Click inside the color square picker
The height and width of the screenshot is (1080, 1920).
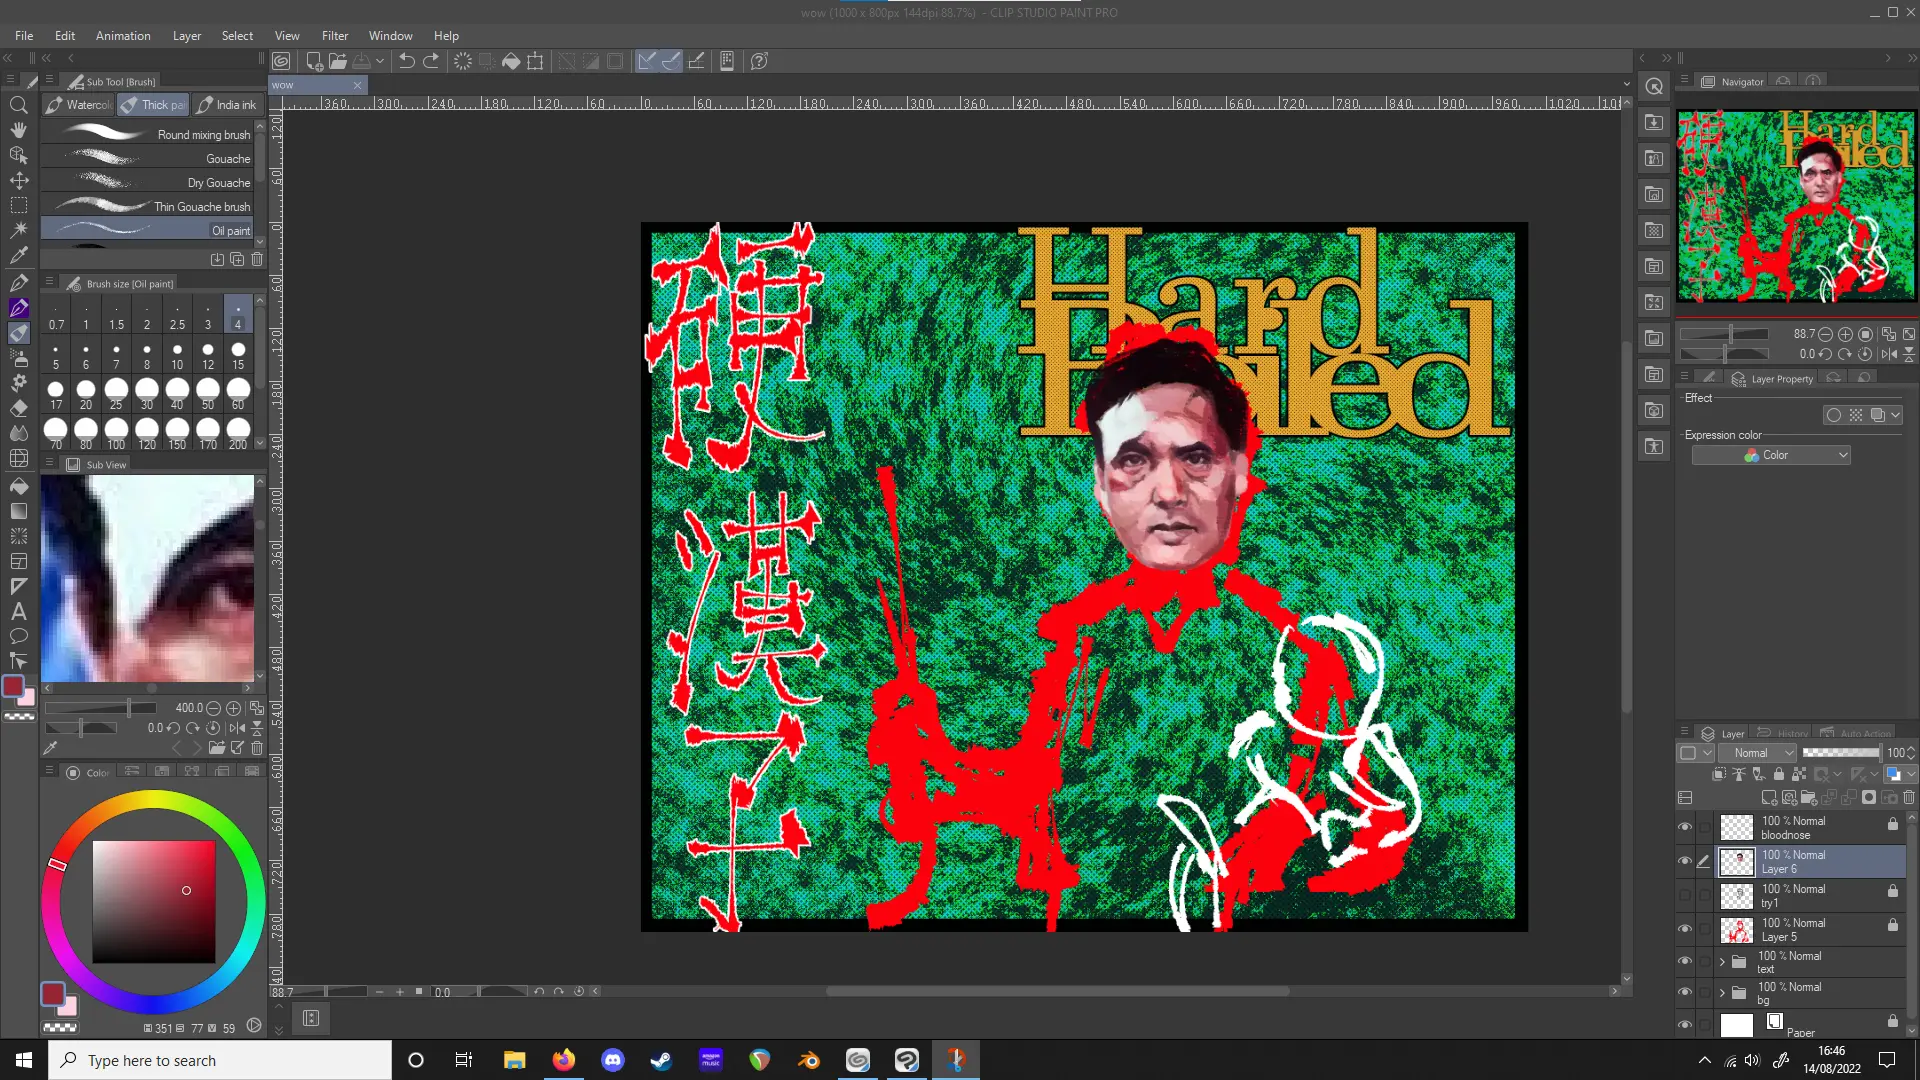[154, 902]
